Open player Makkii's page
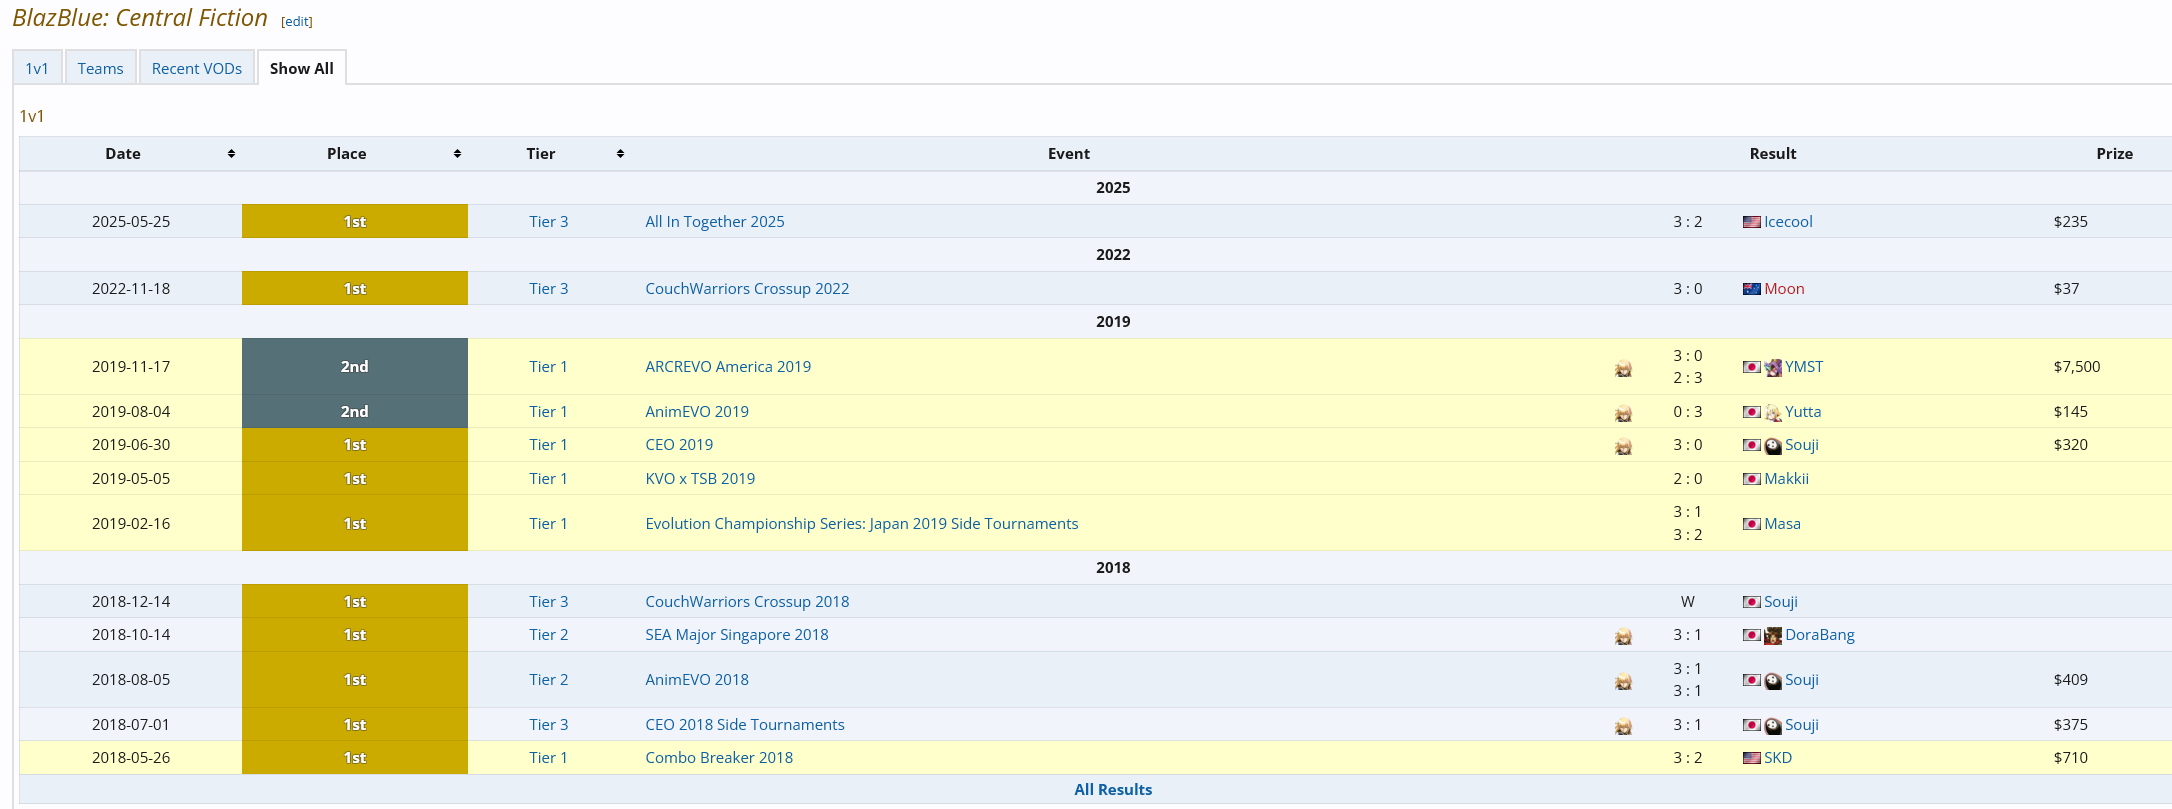 point(1786,479)
